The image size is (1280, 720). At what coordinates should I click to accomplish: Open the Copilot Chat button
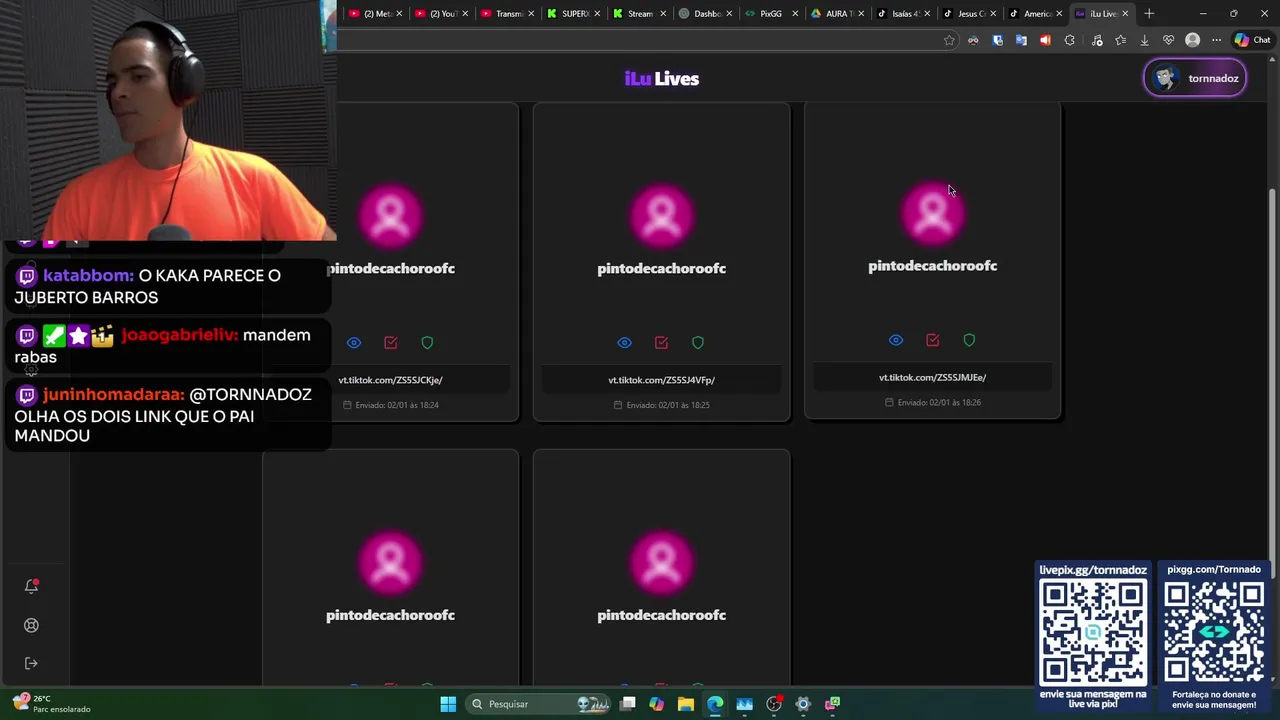(1252, 40)
